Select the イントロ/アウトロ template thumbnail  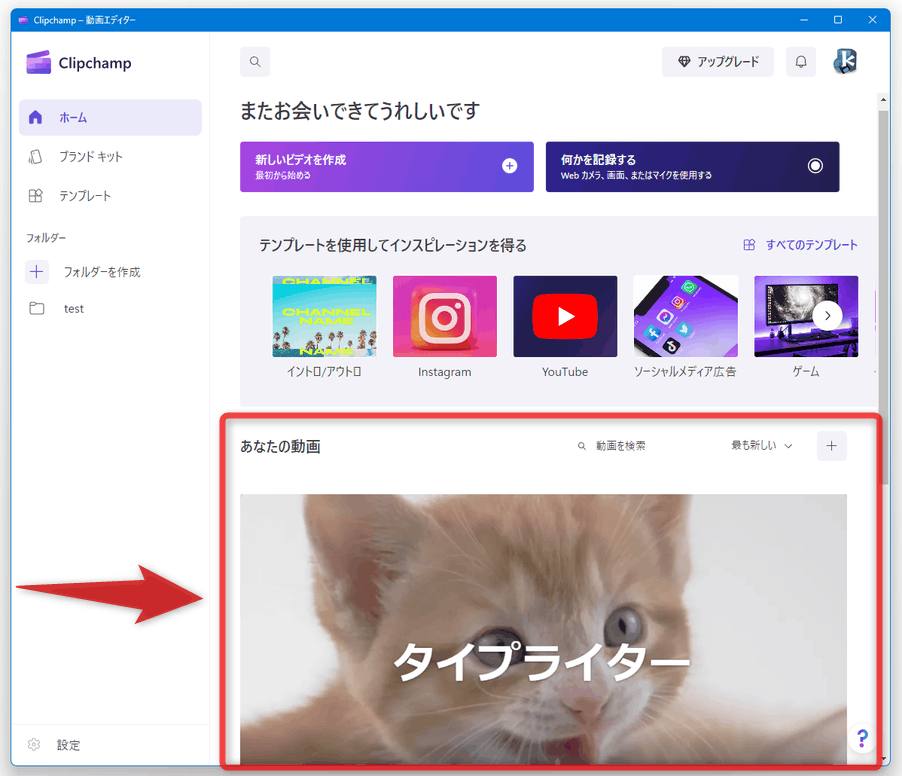pos(324,316)
